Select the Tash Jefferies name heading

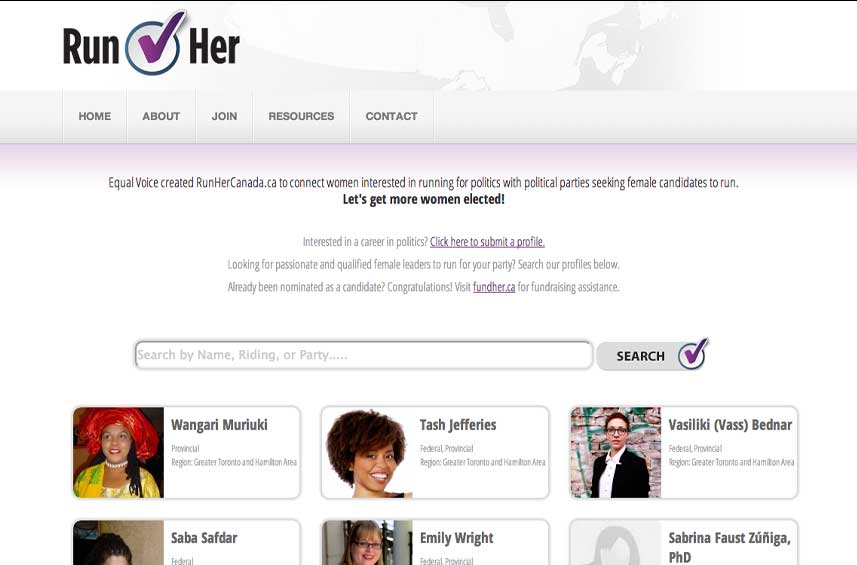(x=458, y=425)
